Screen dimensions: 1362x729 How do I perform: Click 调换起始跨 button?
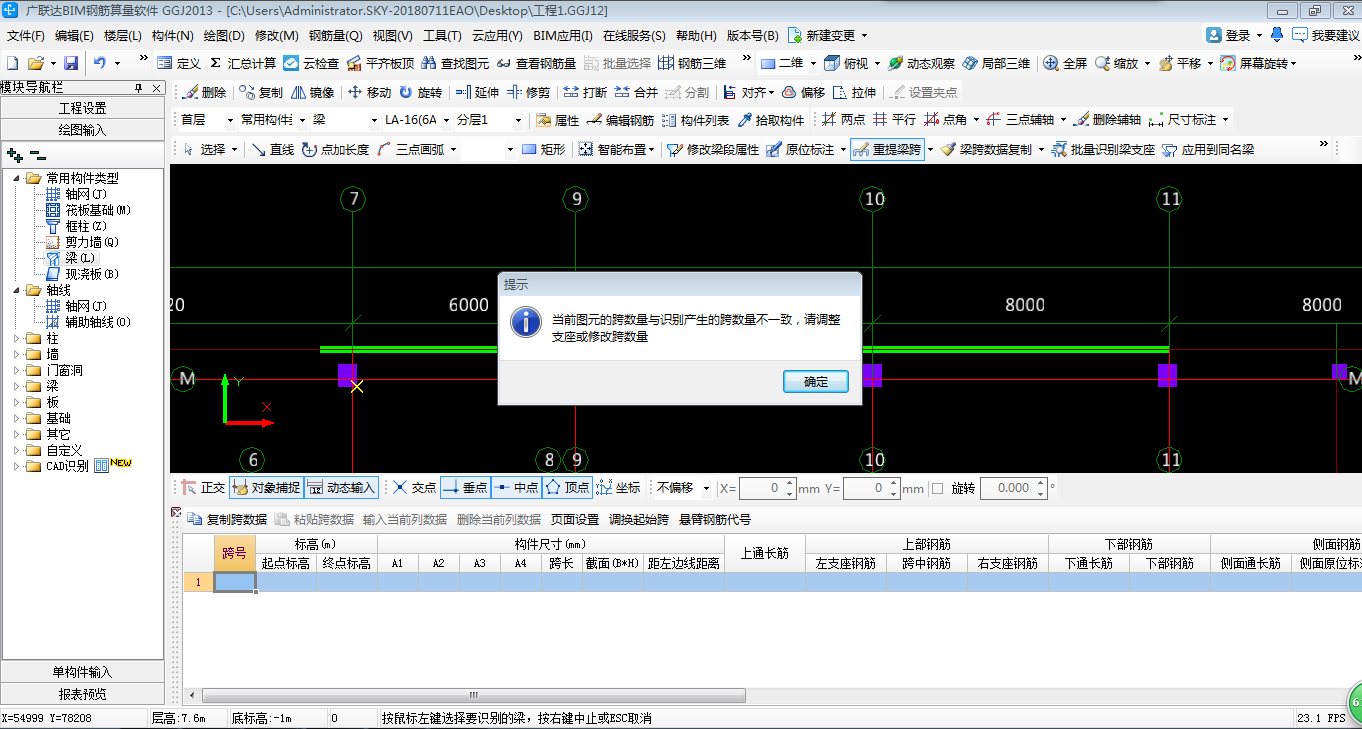pos(639,519)
